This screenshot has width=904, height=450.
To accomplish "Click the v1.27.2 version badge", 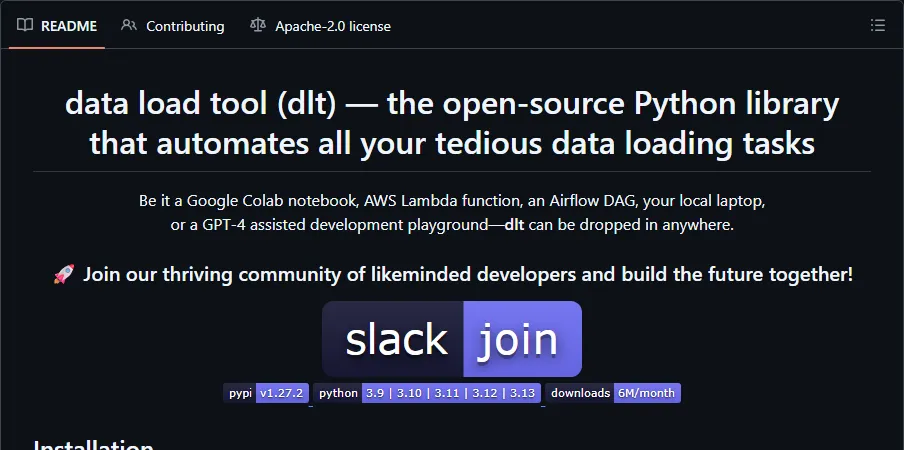I will click(282, 393).
